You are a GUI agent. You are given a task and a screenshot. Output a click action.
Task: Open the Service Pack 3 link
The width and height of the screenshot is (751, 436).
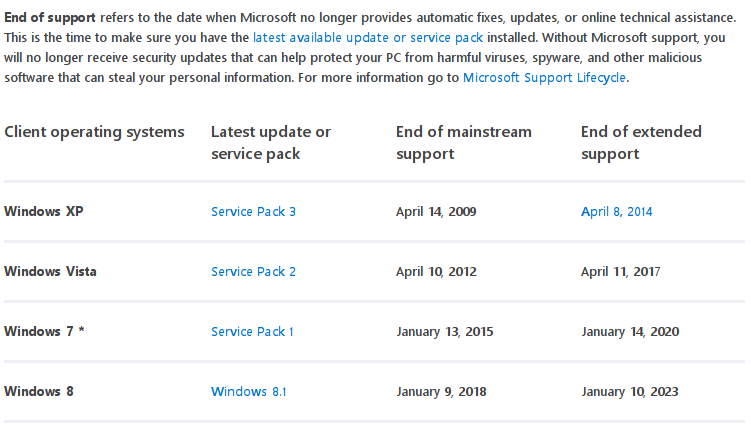pos(253,212)
